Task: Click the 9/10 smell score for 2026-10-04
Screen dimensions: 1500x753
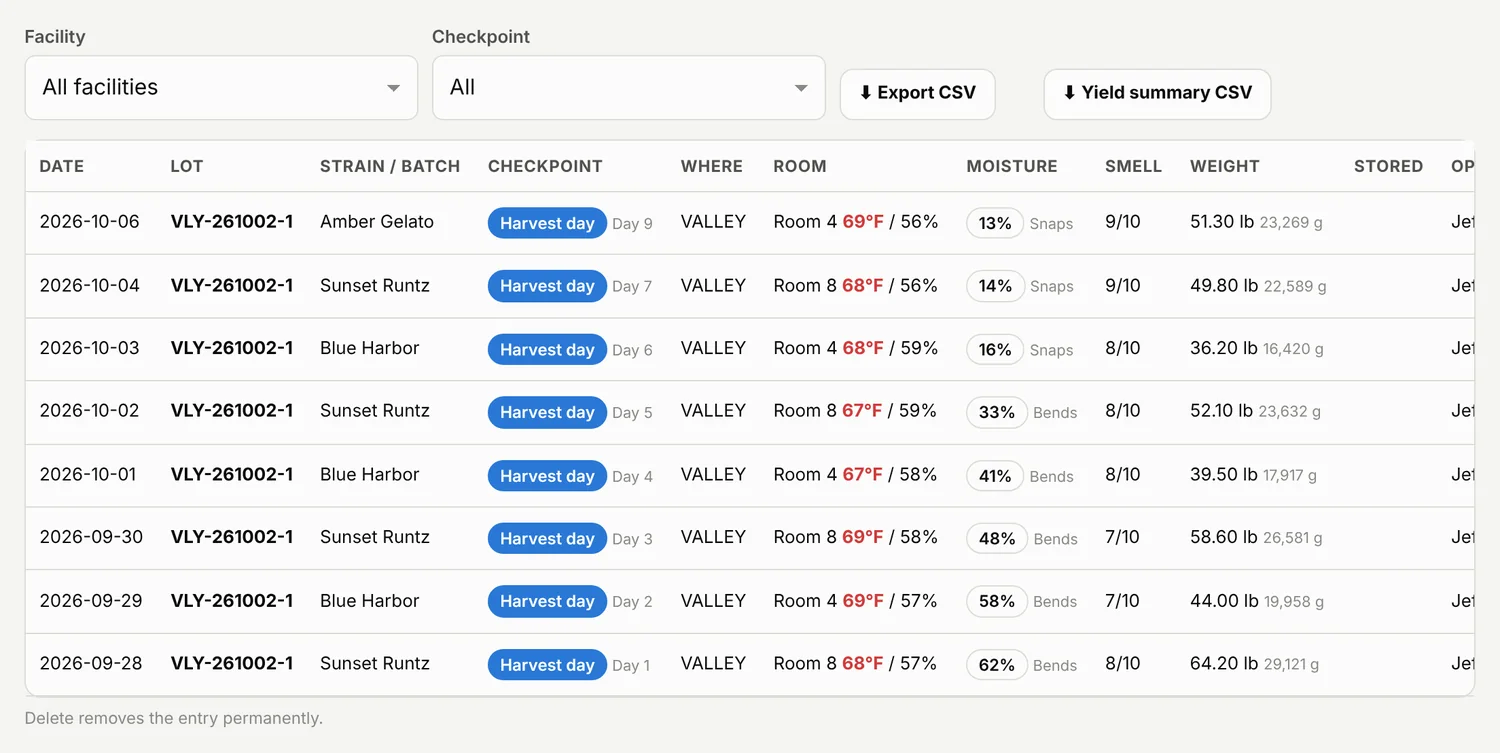Action: click(1123, 285)
